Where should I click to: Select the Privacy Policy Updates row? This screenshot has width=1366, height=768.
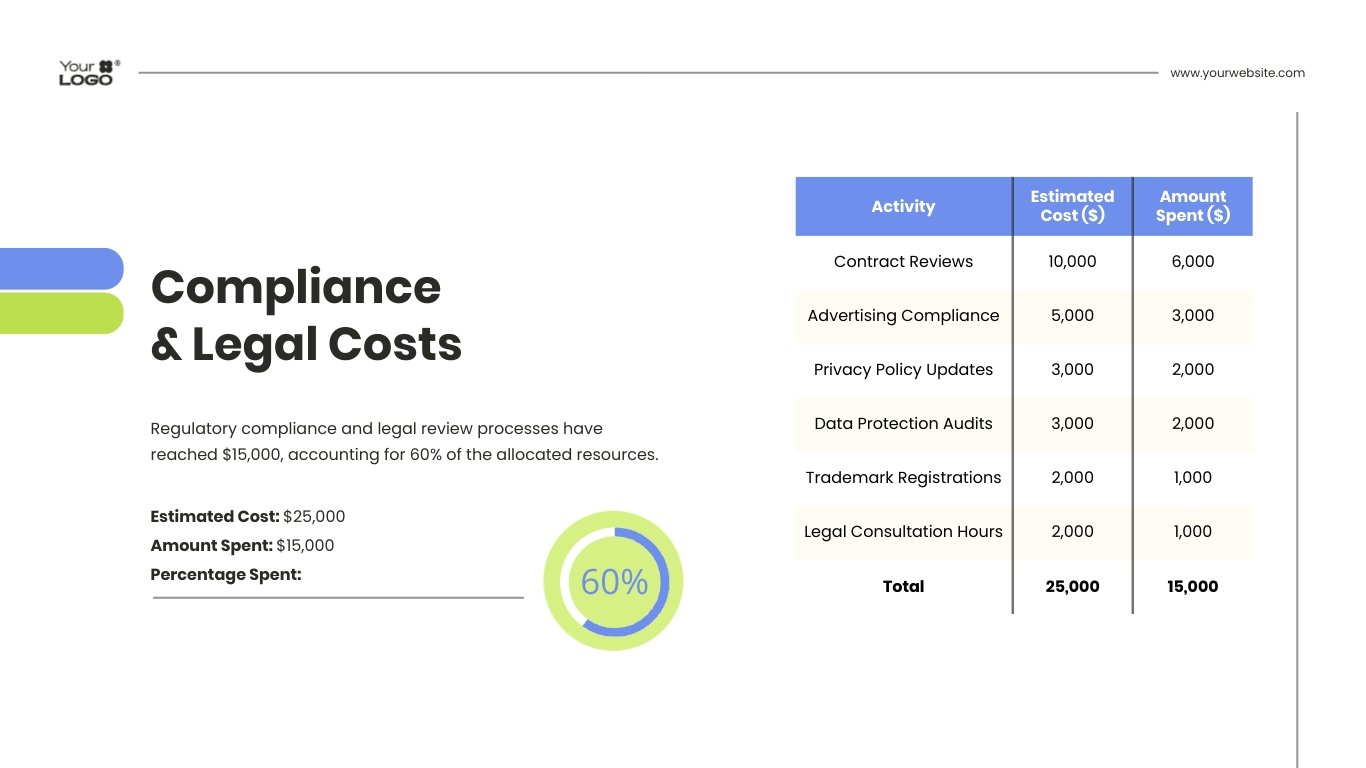pos(902,369)
